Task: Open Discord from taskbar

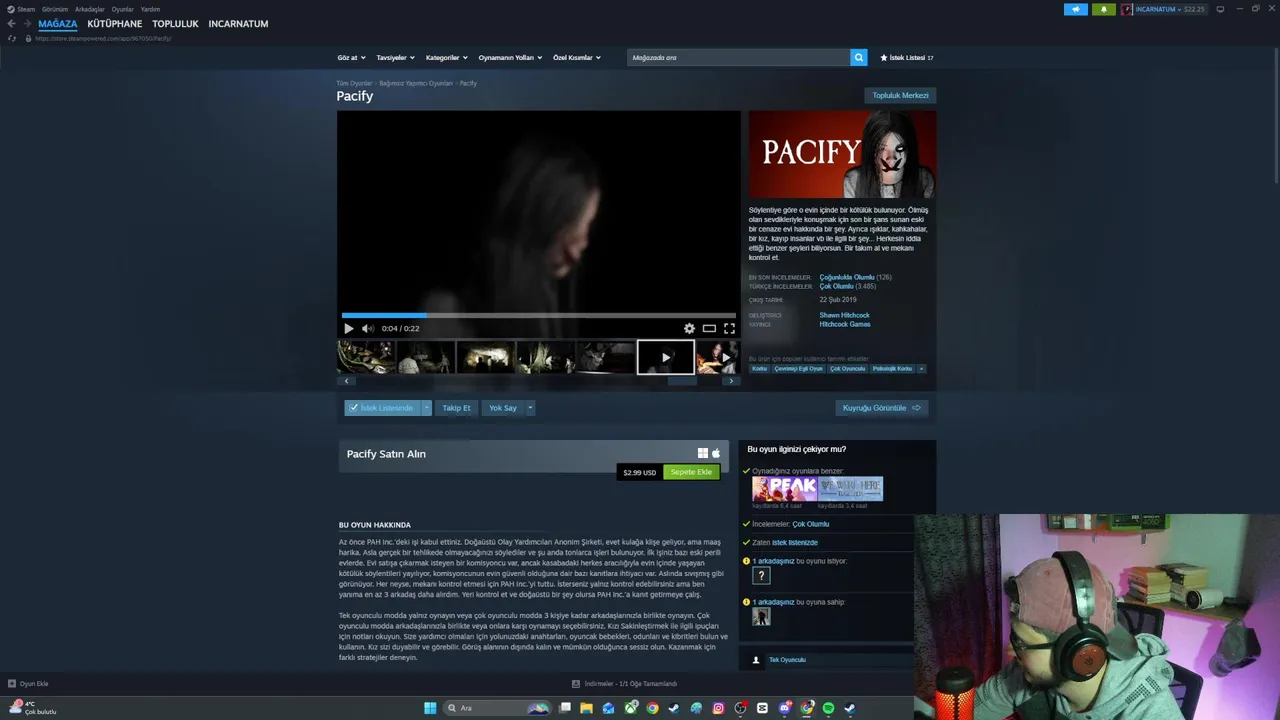Action: point(784,708)
